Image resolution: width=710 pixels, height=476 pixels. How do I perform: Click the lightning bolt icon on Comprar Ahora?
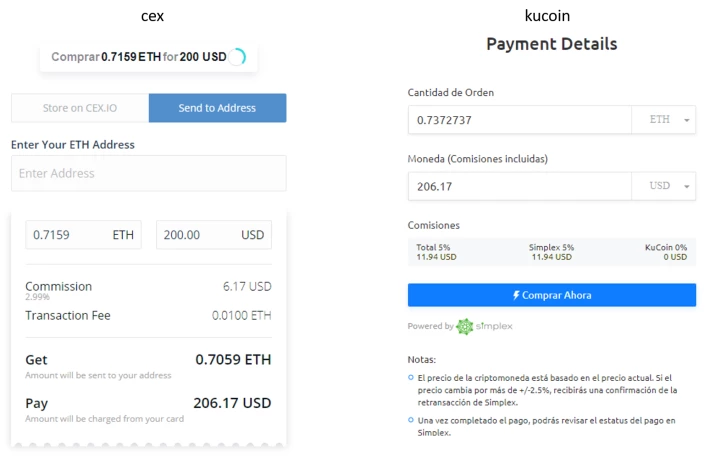516,295
